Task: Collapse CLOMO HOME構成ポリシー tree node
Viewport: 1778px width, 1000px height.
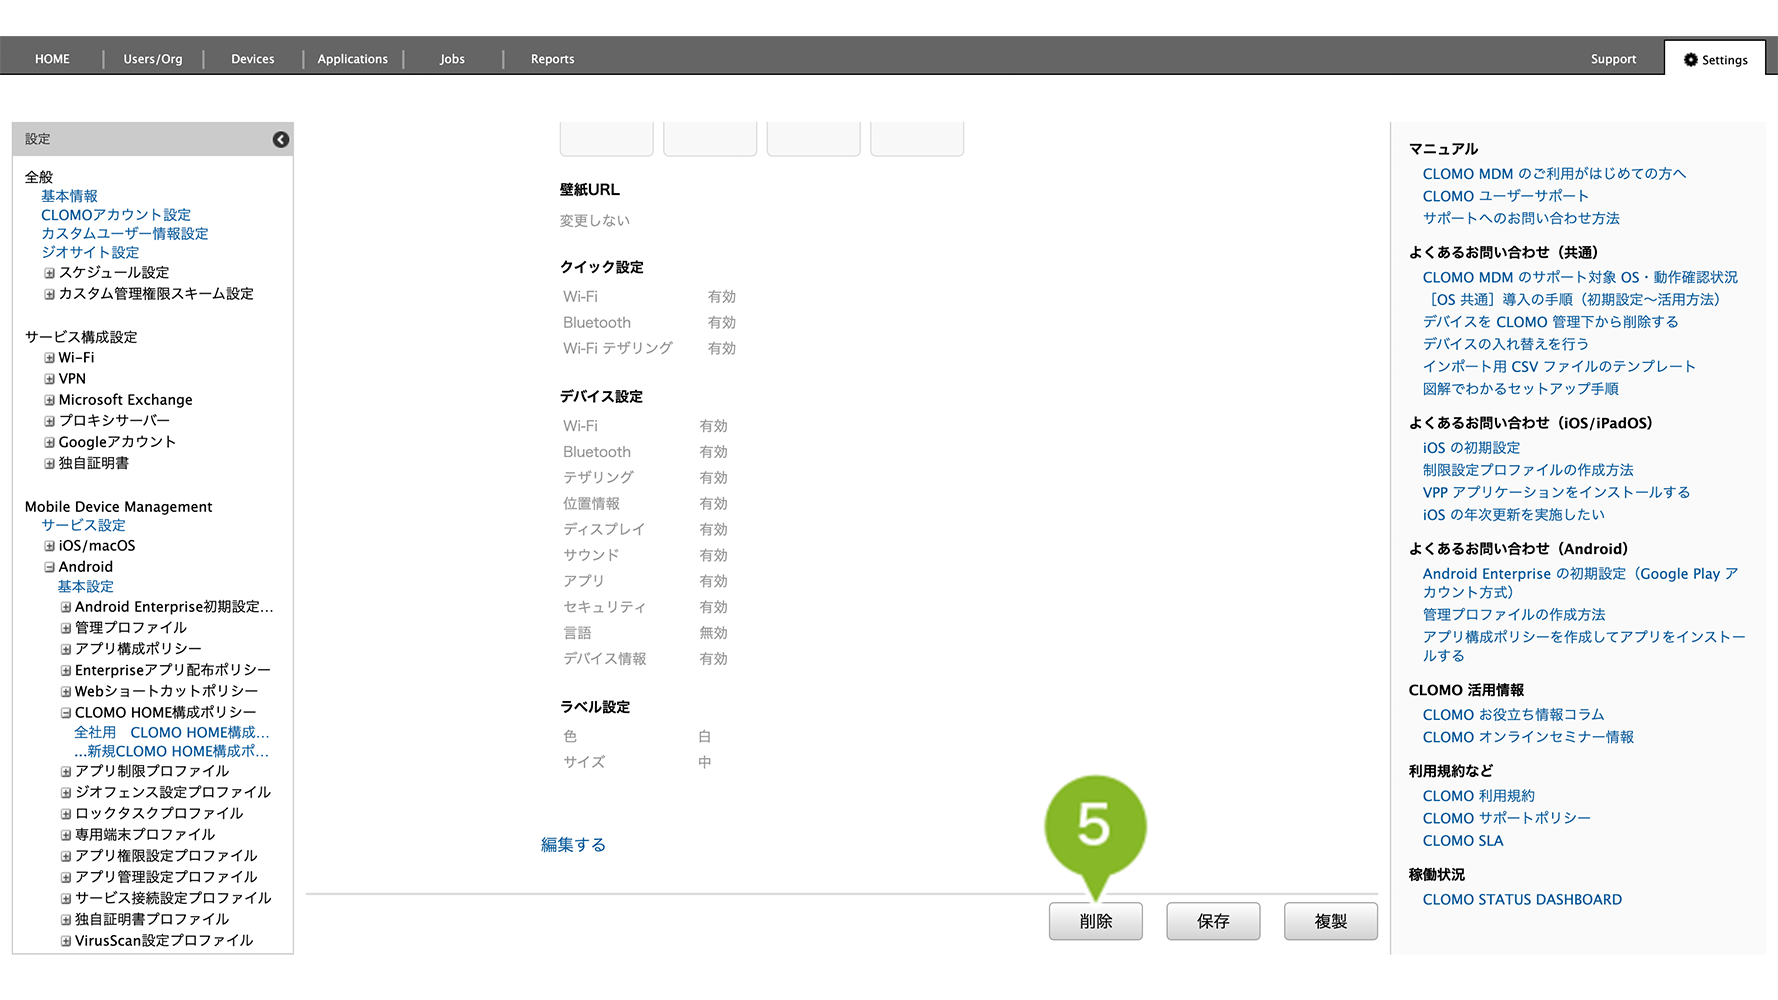Action: pos(66,713)
